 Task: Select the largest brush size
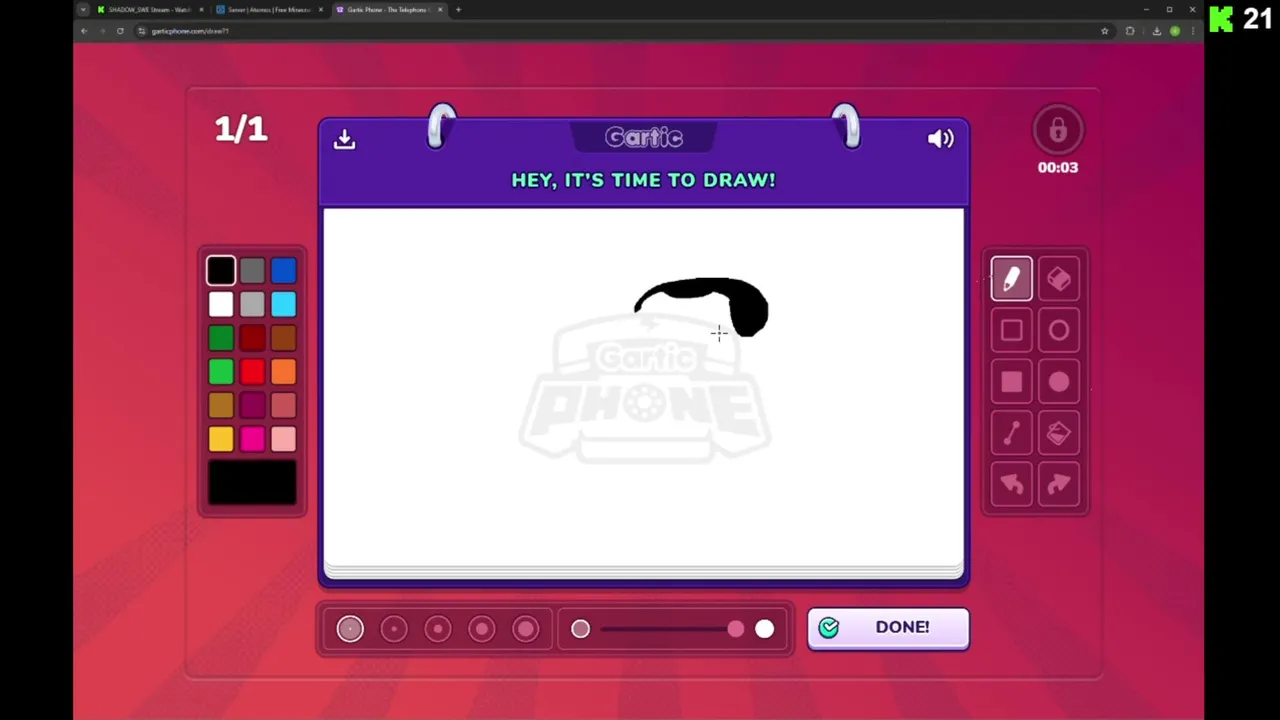(526, 628)
